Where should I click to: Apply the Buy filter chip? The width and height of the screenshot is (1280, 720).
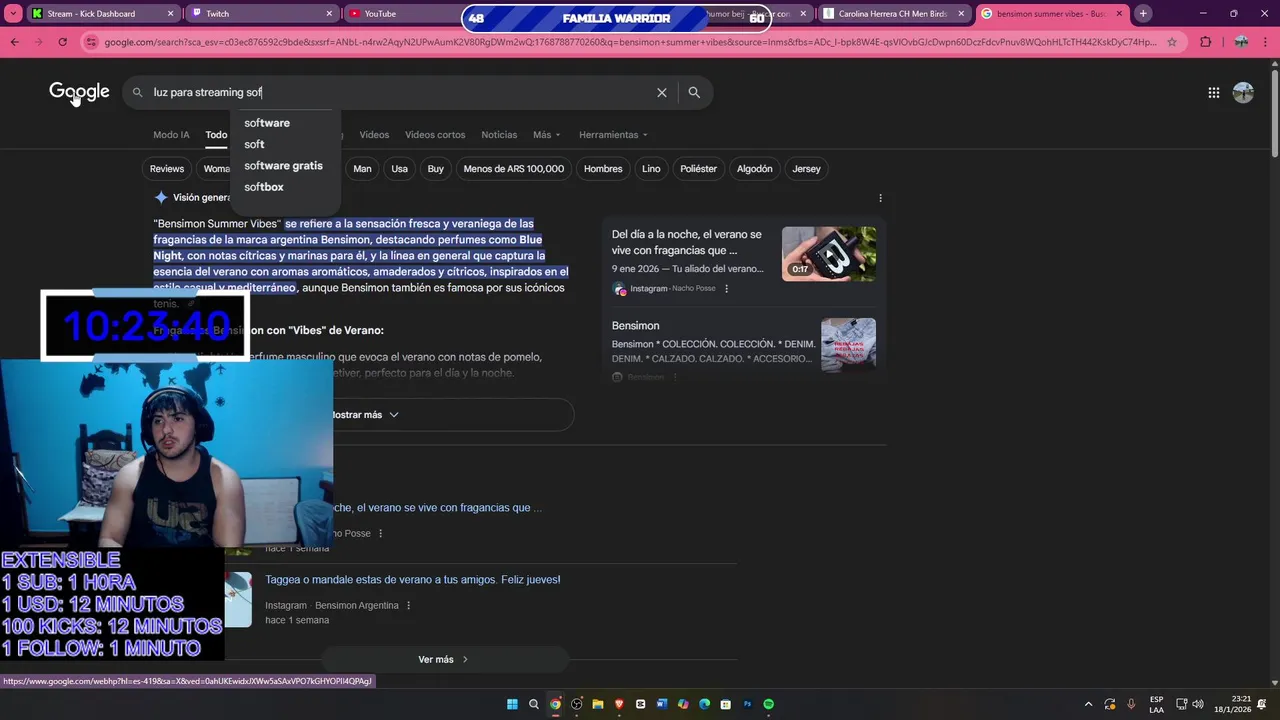(435, 169)
